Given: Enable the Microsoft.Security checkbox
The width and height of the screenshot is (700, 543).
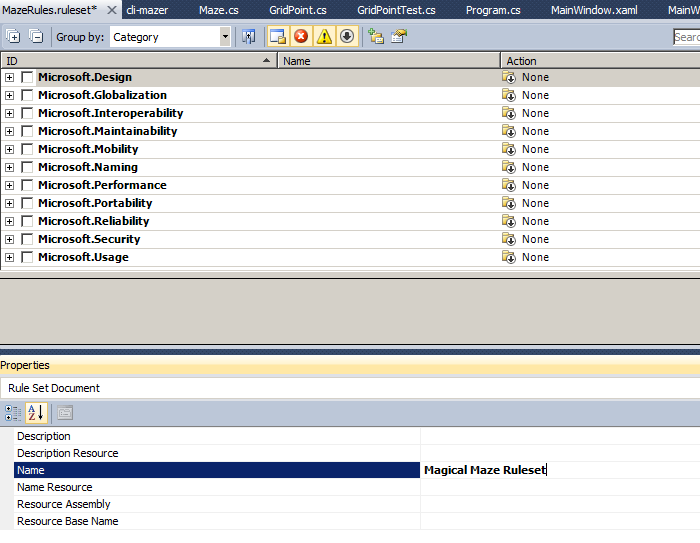Looking at the screenshot, I should (x=27, y=239).
